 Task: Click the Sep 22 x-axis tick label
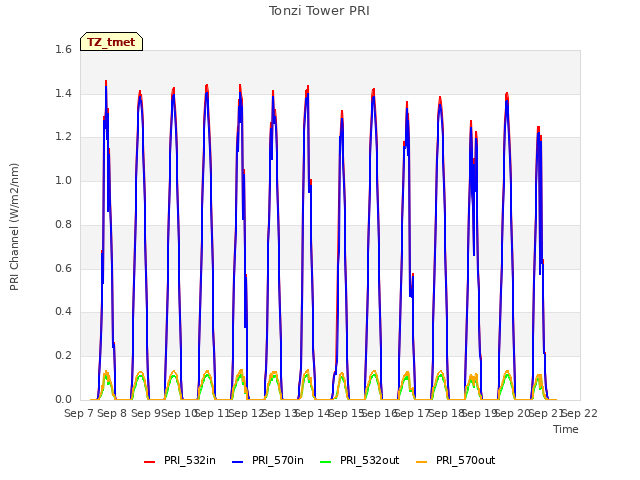pos(580,413)
